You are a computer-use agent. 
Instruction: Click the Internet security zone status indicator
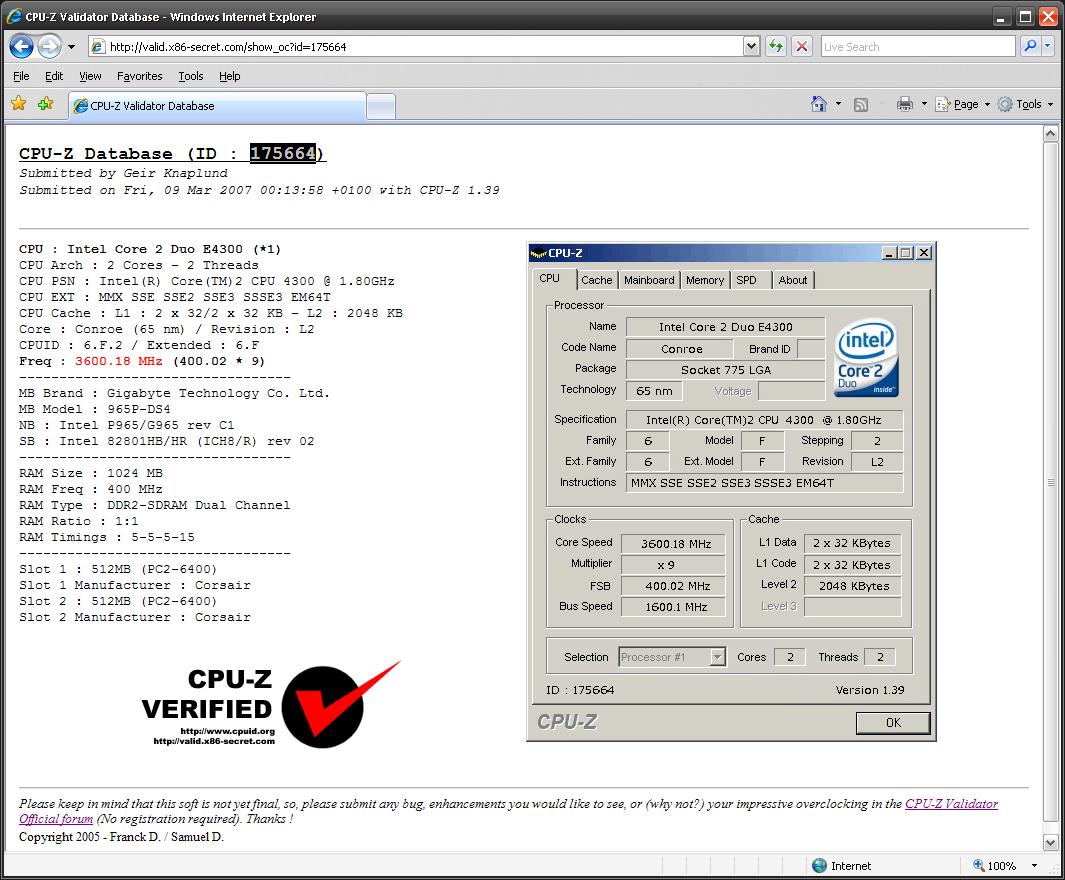842,866
